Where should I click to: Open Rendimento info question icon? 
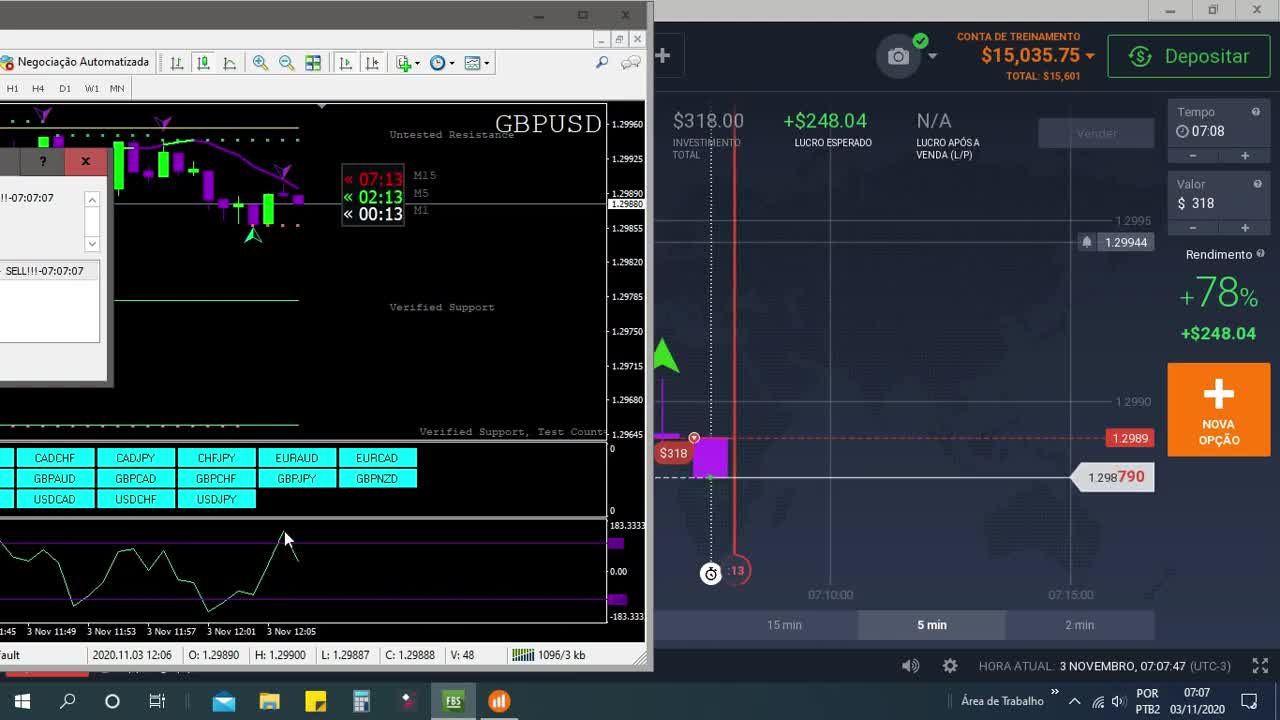(1261, 254)
